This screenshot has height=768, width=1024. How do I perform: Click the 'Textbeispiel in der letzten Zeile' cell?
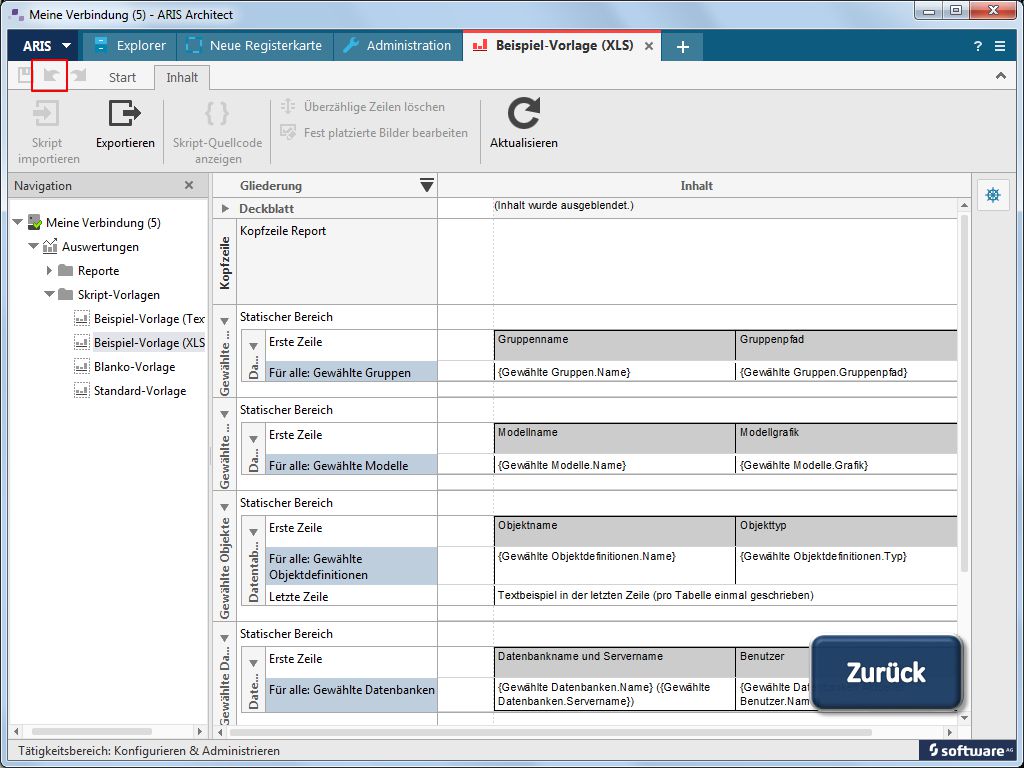click(726, 595)
